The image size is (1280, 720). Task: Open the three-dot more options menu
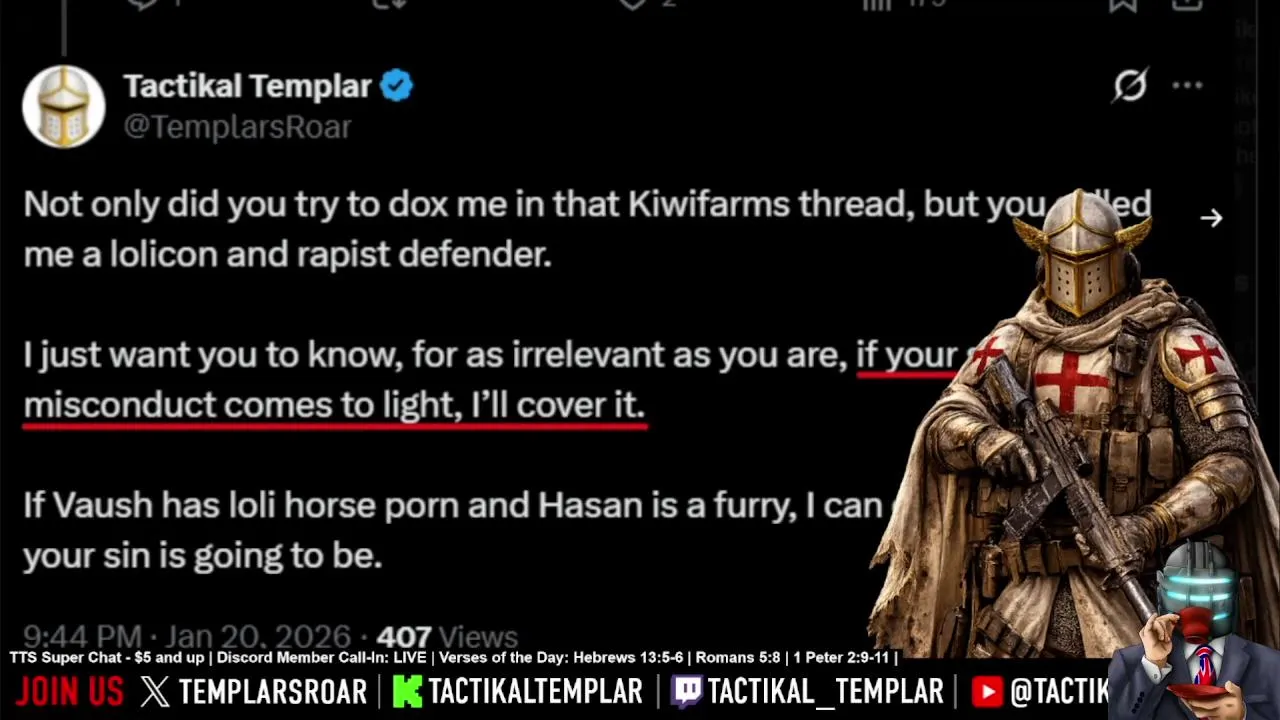(x=1187, y=86)
